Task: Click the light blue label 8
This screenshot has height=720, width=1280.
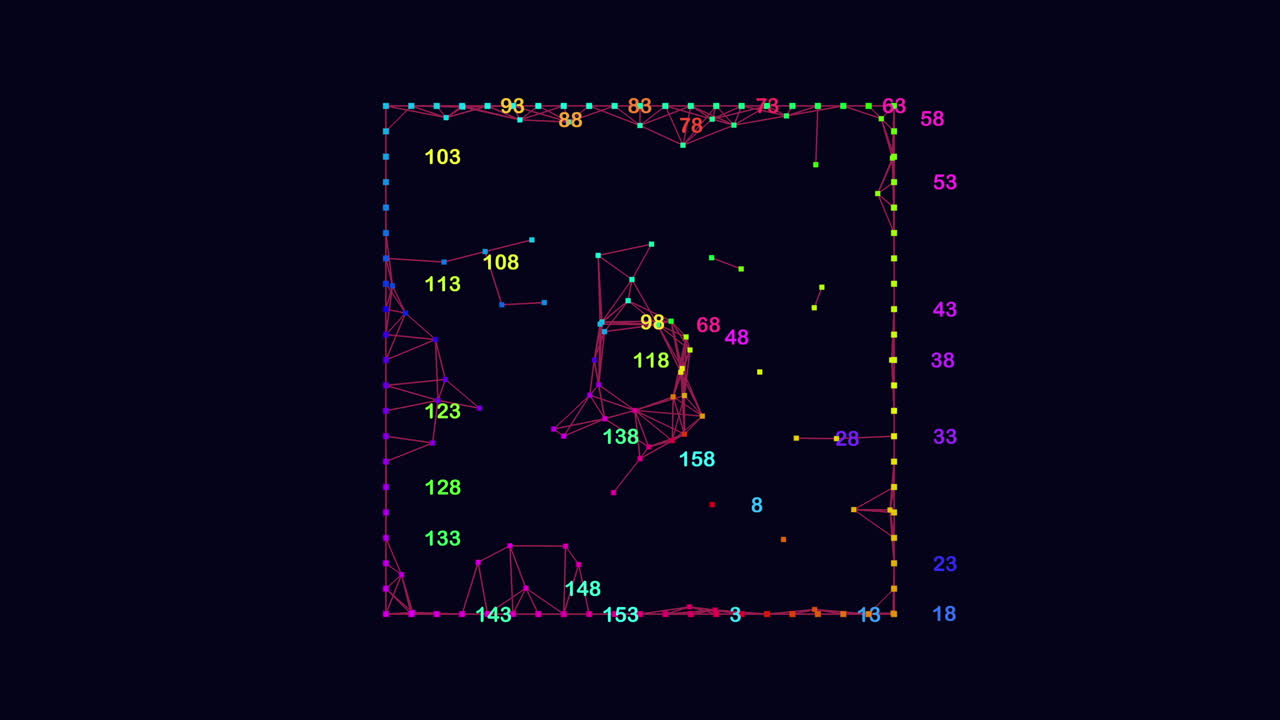Action: [757, 506]
